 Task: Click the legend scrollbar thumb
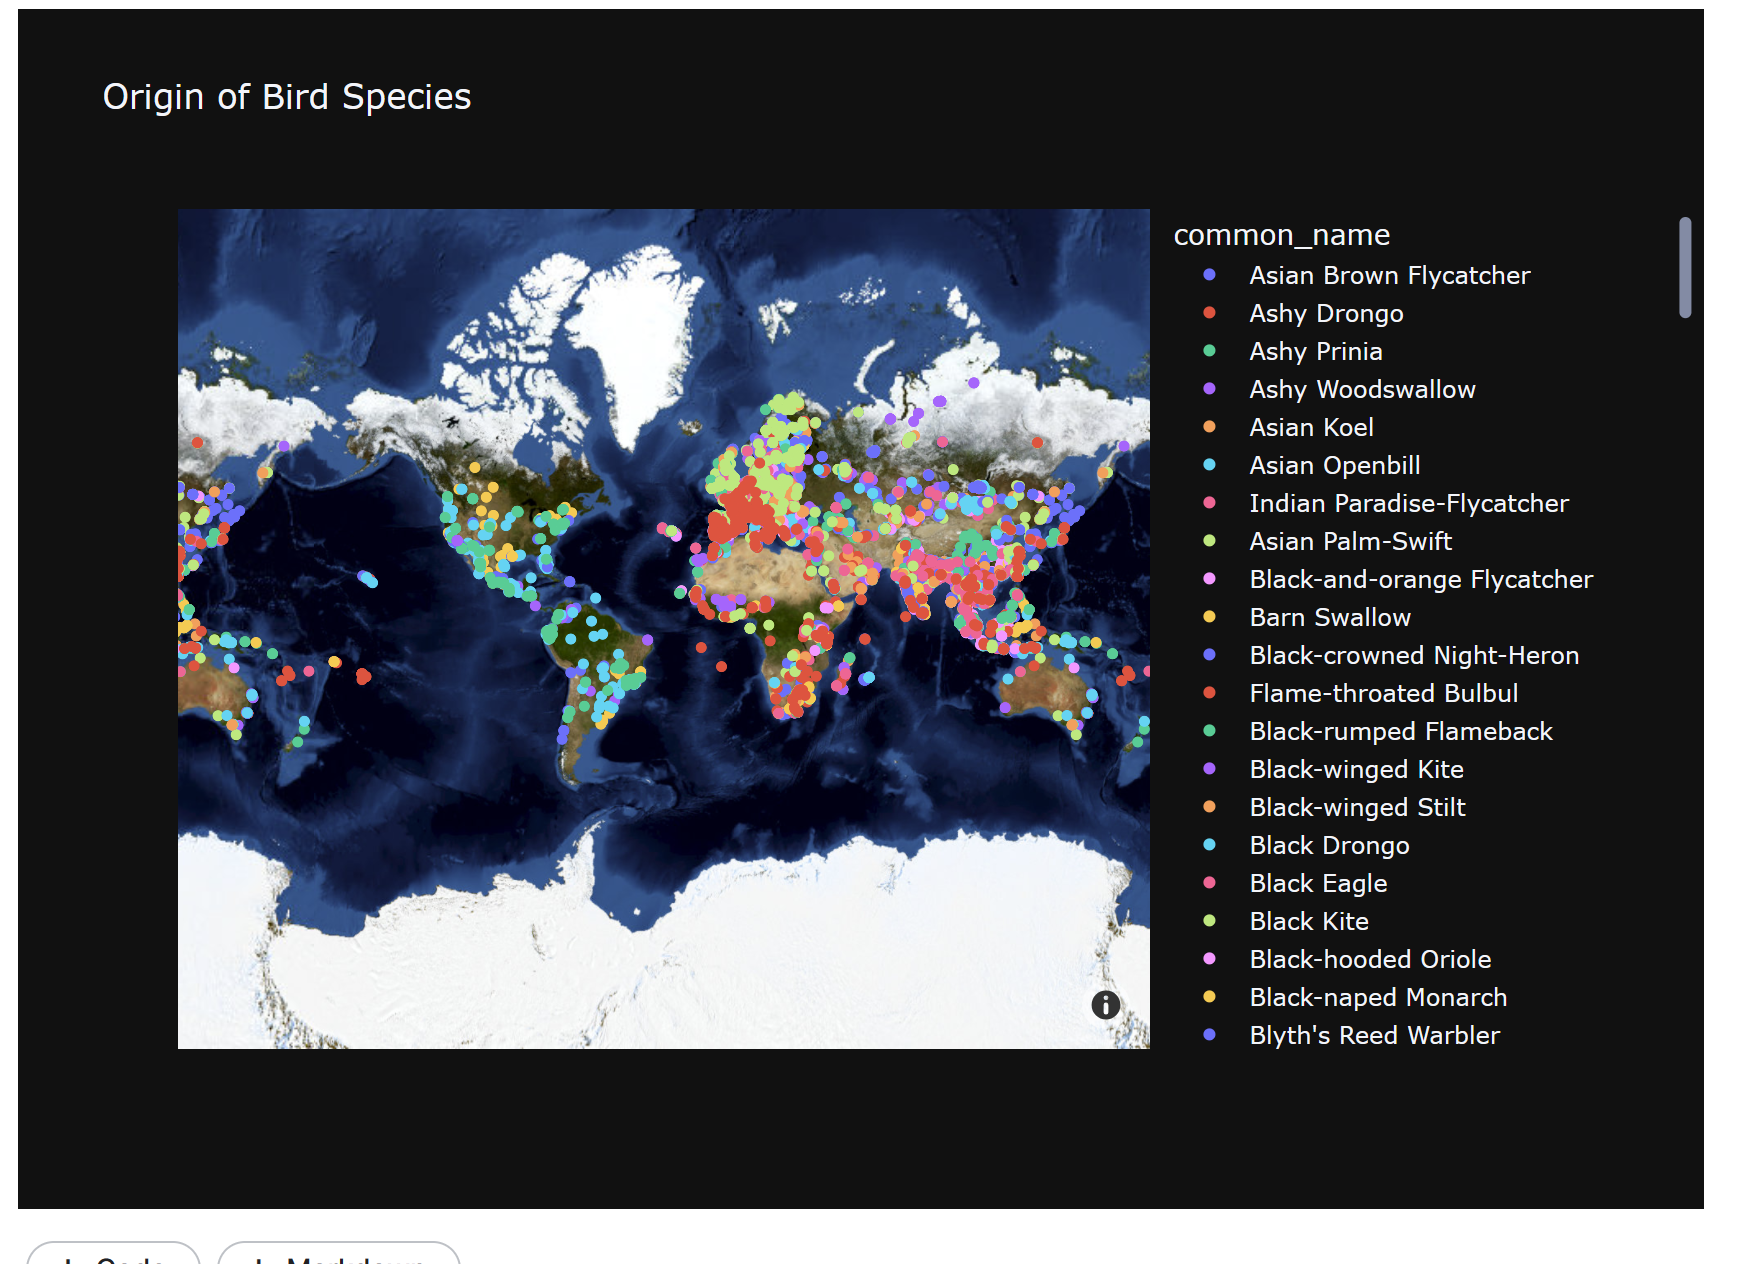1685,267
